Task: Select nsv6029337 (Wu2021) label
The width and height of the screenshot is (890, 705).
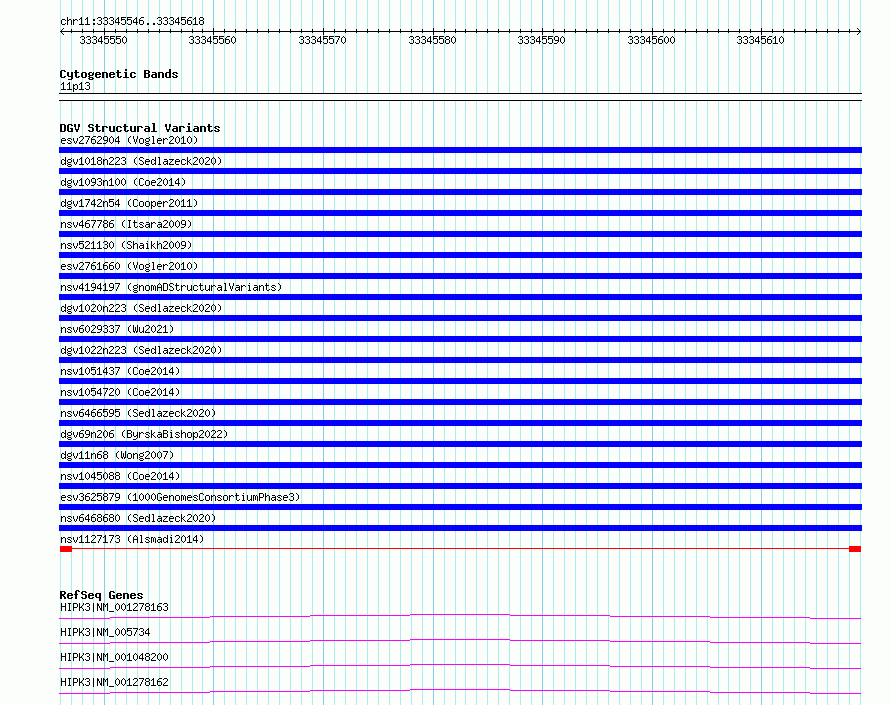Action: coord(117,329)
